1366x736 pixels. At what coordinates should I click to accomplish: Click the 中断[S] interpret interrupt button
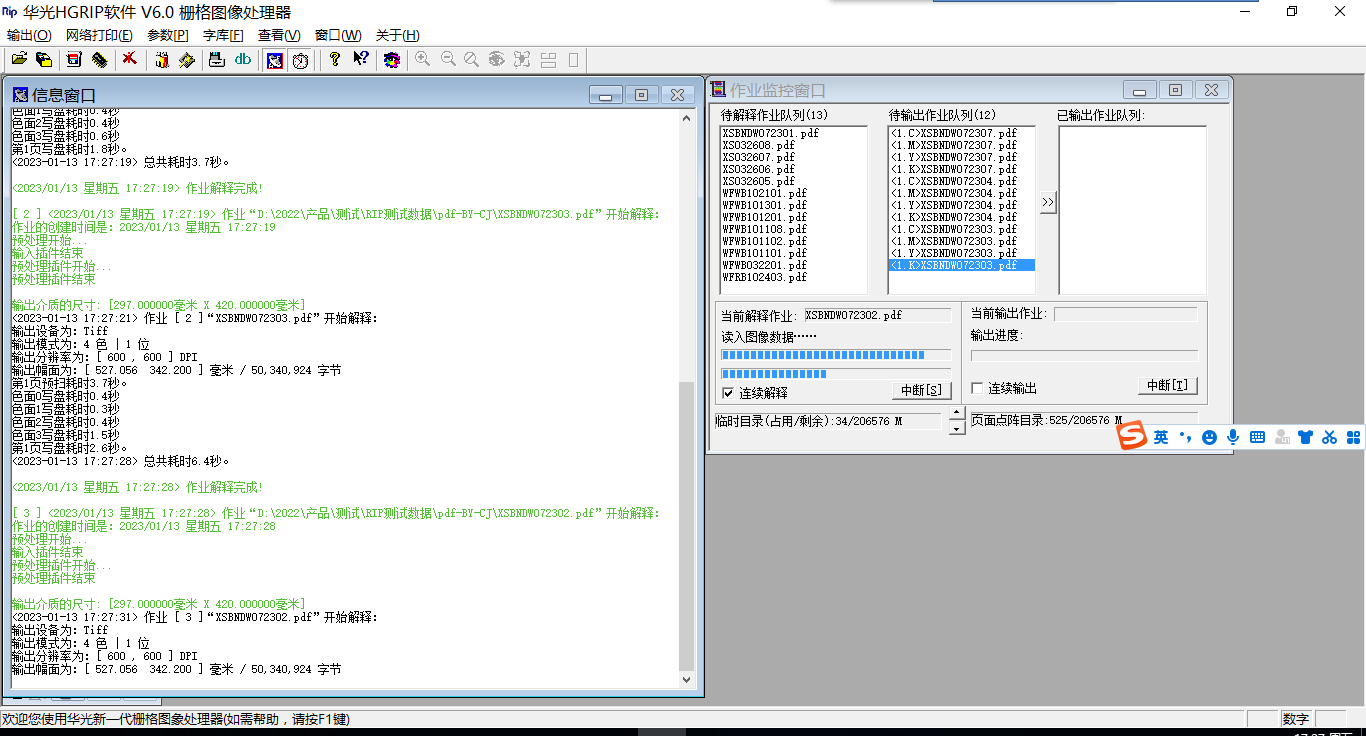click(x=921, y=390)
